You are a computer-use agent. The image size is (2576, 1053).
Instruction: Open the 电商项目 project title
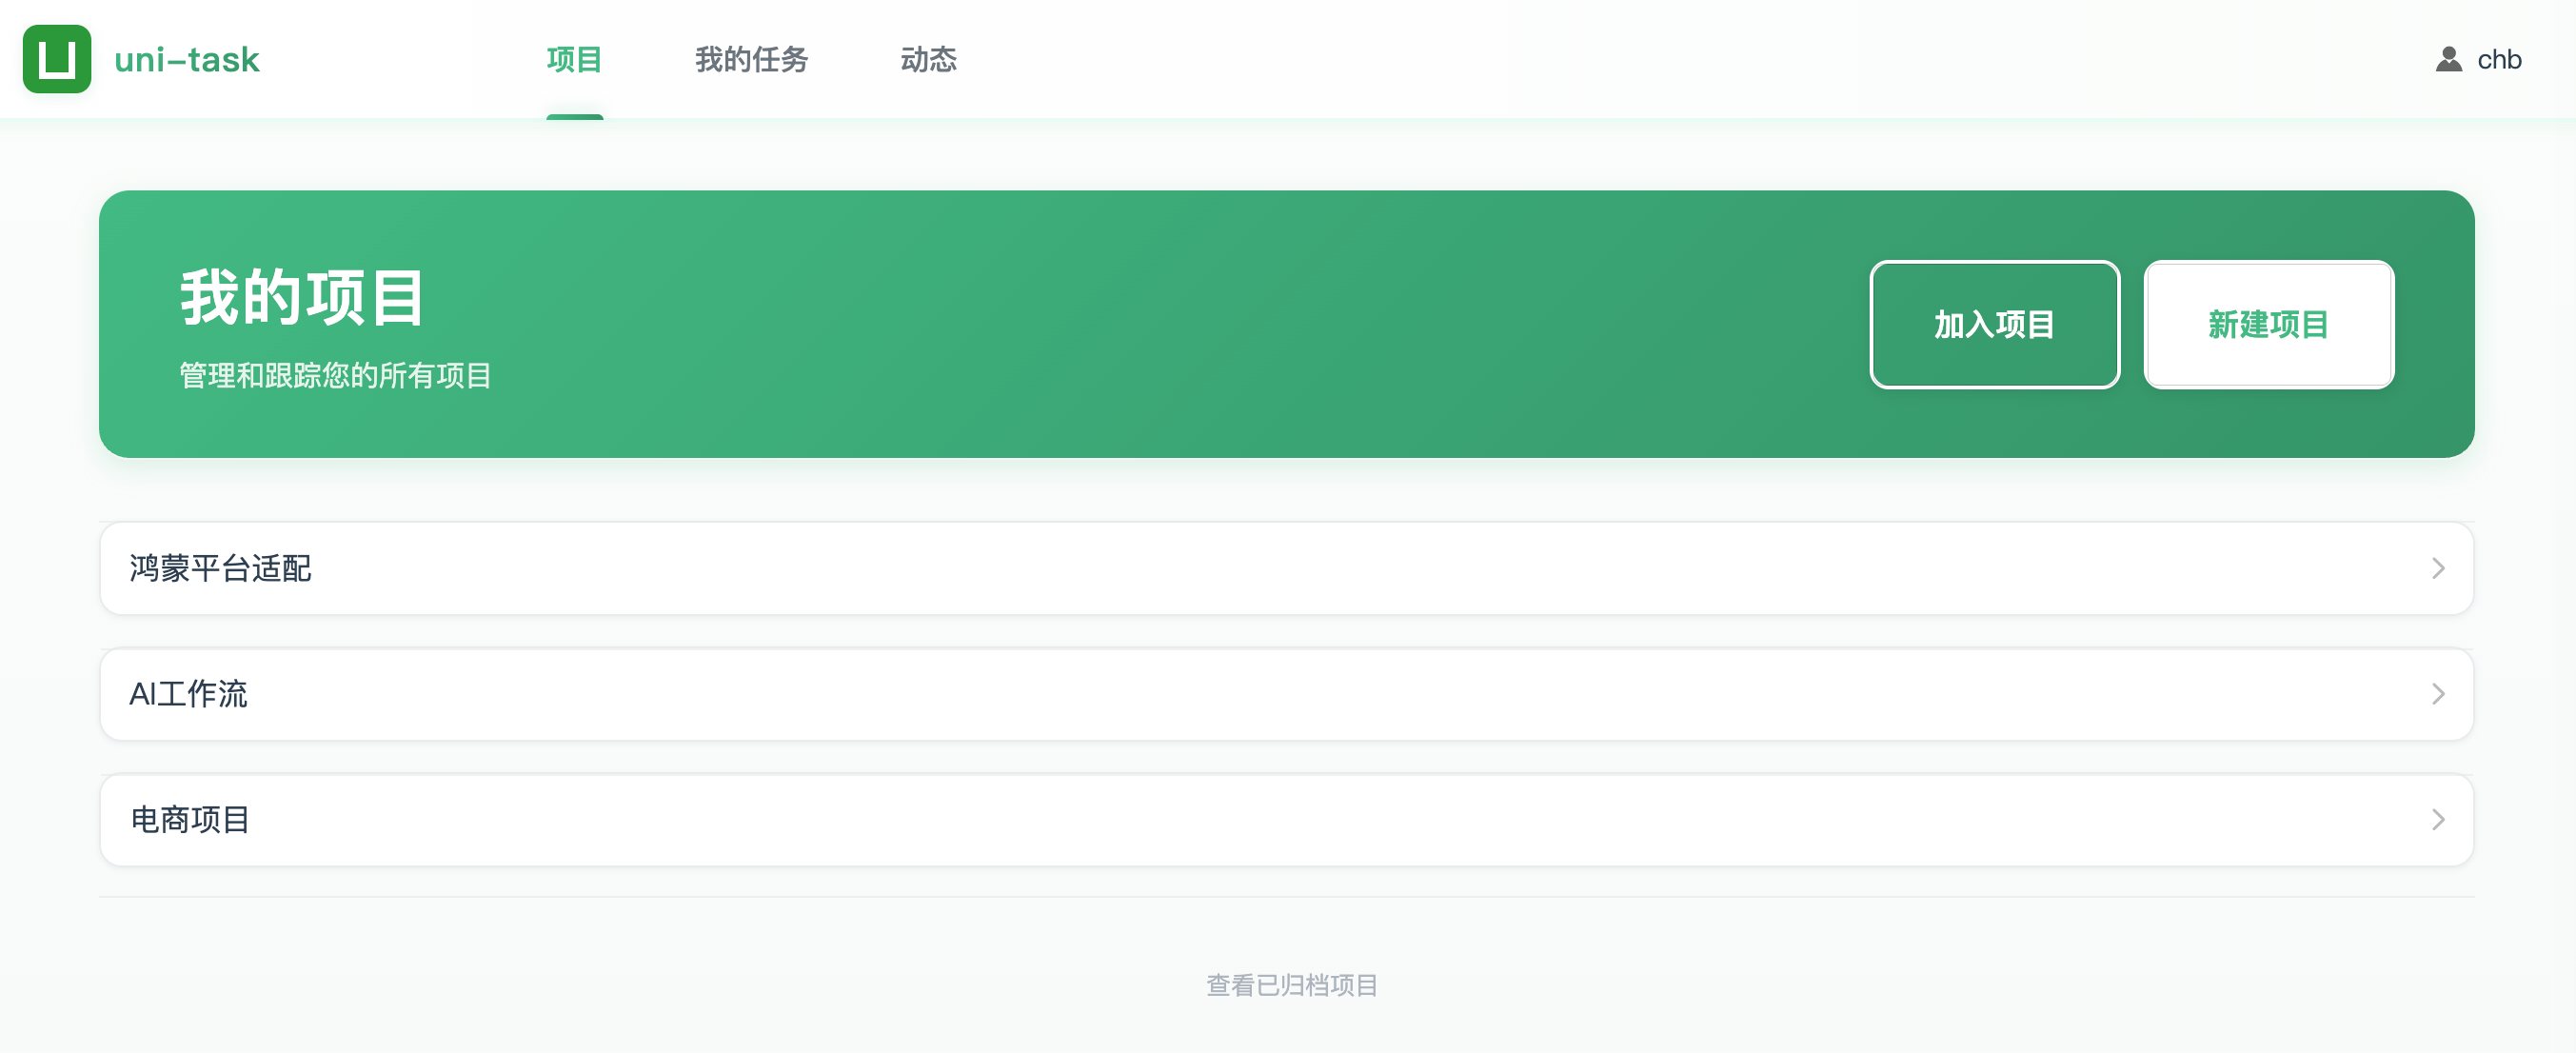190,820
